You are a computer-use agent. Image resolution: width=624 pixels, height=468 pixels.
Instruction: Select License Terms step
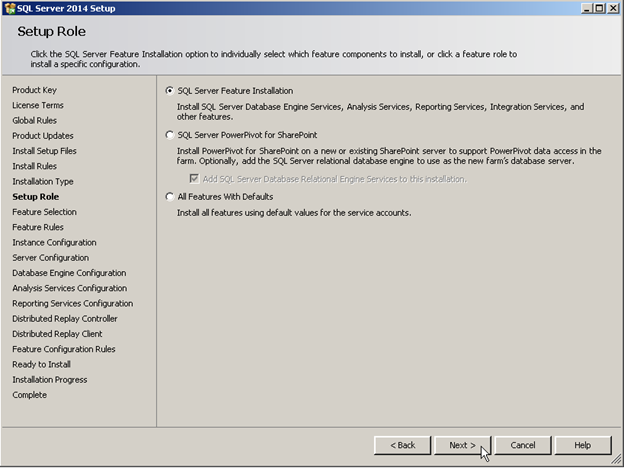pyautogui.click(x=38, y=105)
